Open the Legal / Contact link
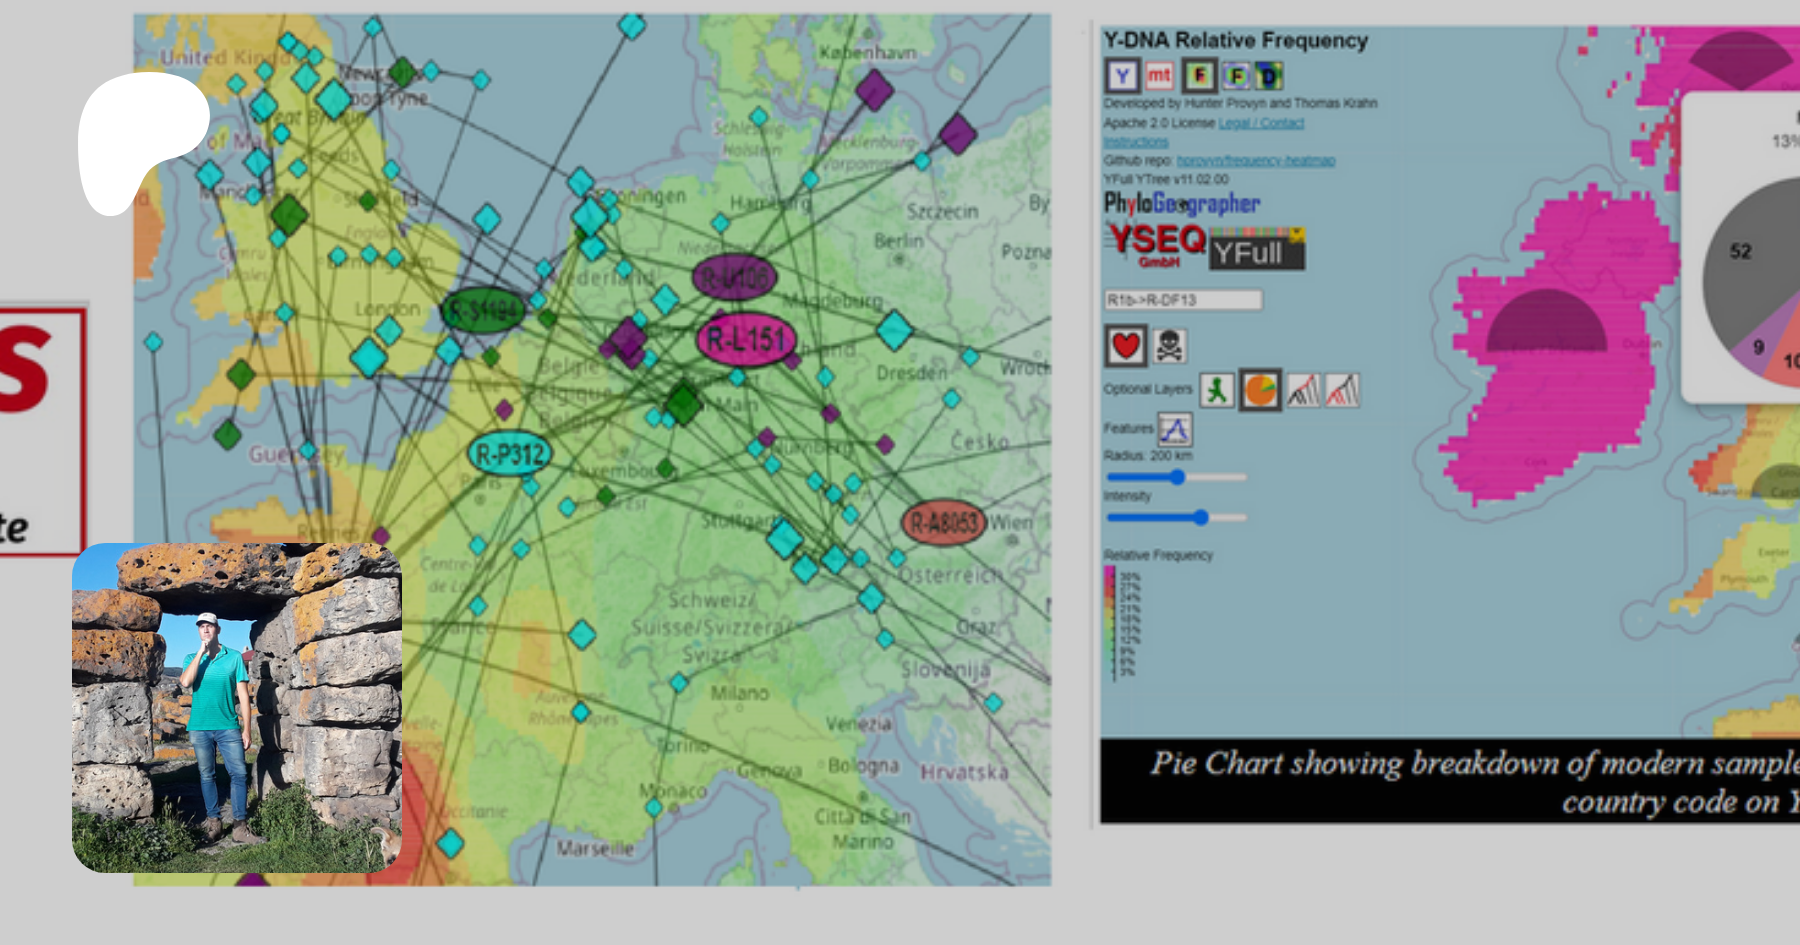The width and height of the screenshot is (1800, 945). (1261, 123)
